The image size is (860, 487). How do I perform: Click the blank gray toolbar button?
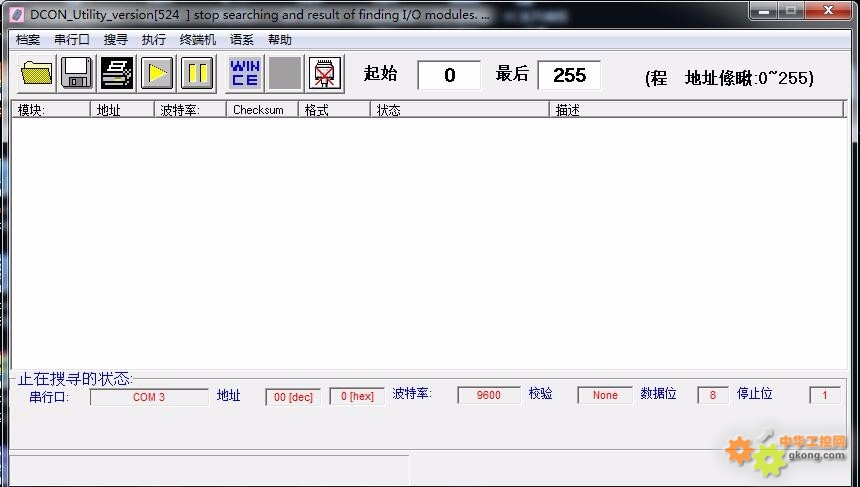coord(285,74)
